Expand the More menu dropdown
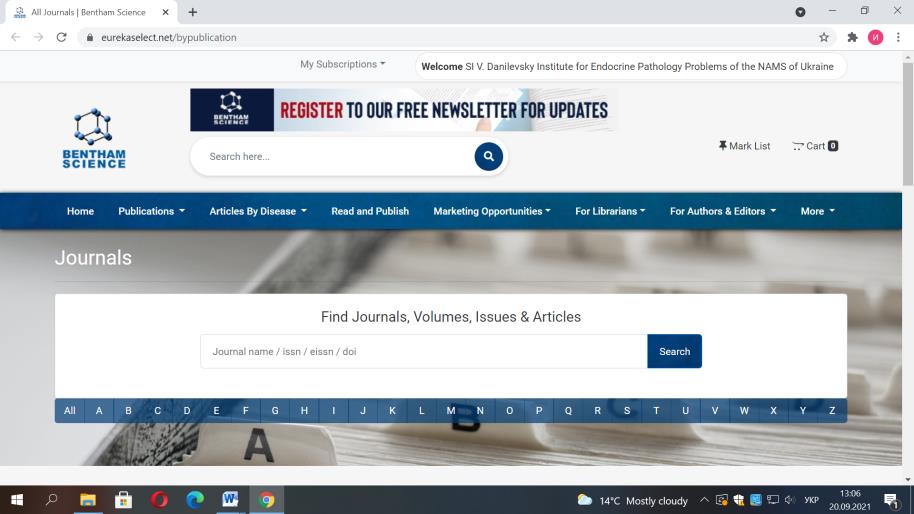The width and height of the screenshot is (914, 514). [817, 211]
